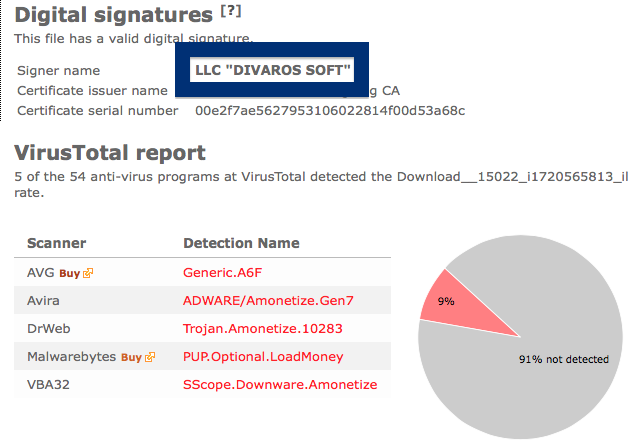629x444 pixels.
Task: Click the red 9% pie chart slice
Action: pyautogui.click(x=457, y=309)
